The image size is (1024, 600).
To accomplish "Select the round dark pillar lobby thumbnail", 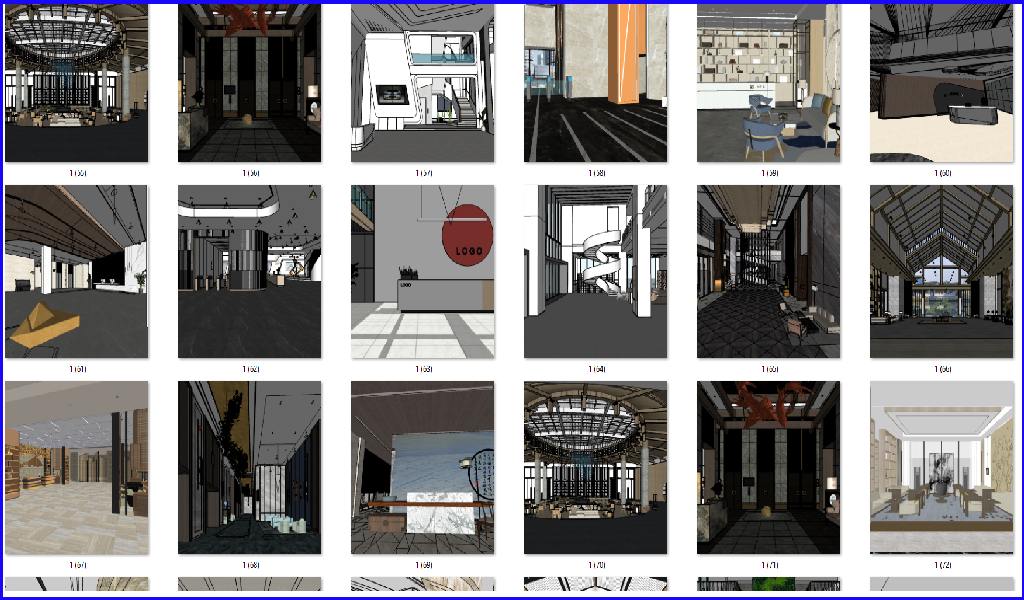I will 250,271.
